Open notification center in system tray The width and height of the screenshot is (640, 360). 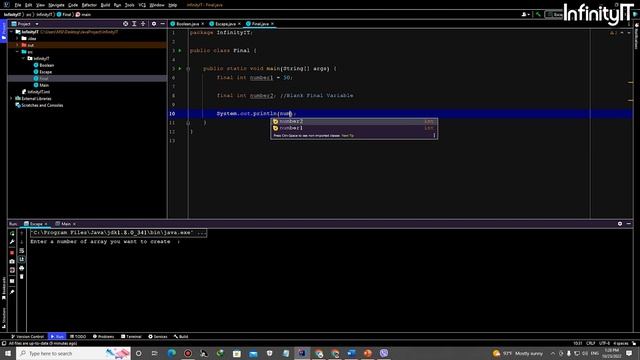[629, 353]
